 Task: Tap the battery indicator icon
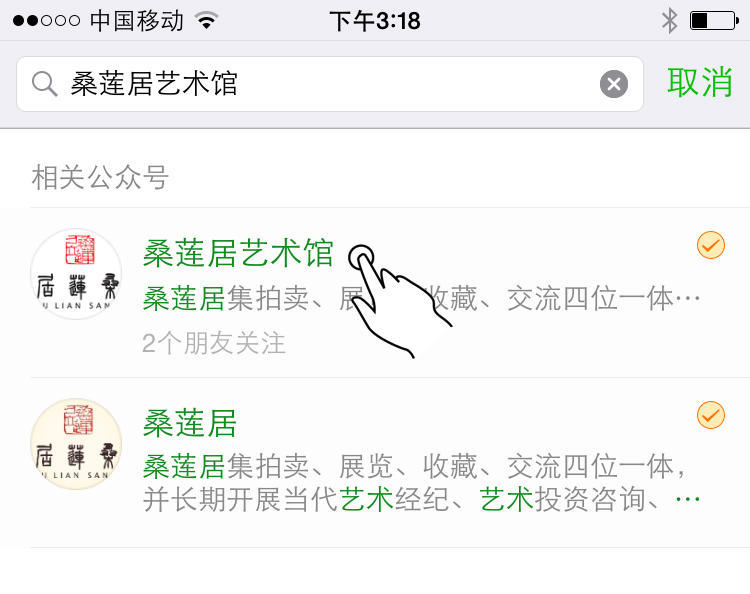715,21
